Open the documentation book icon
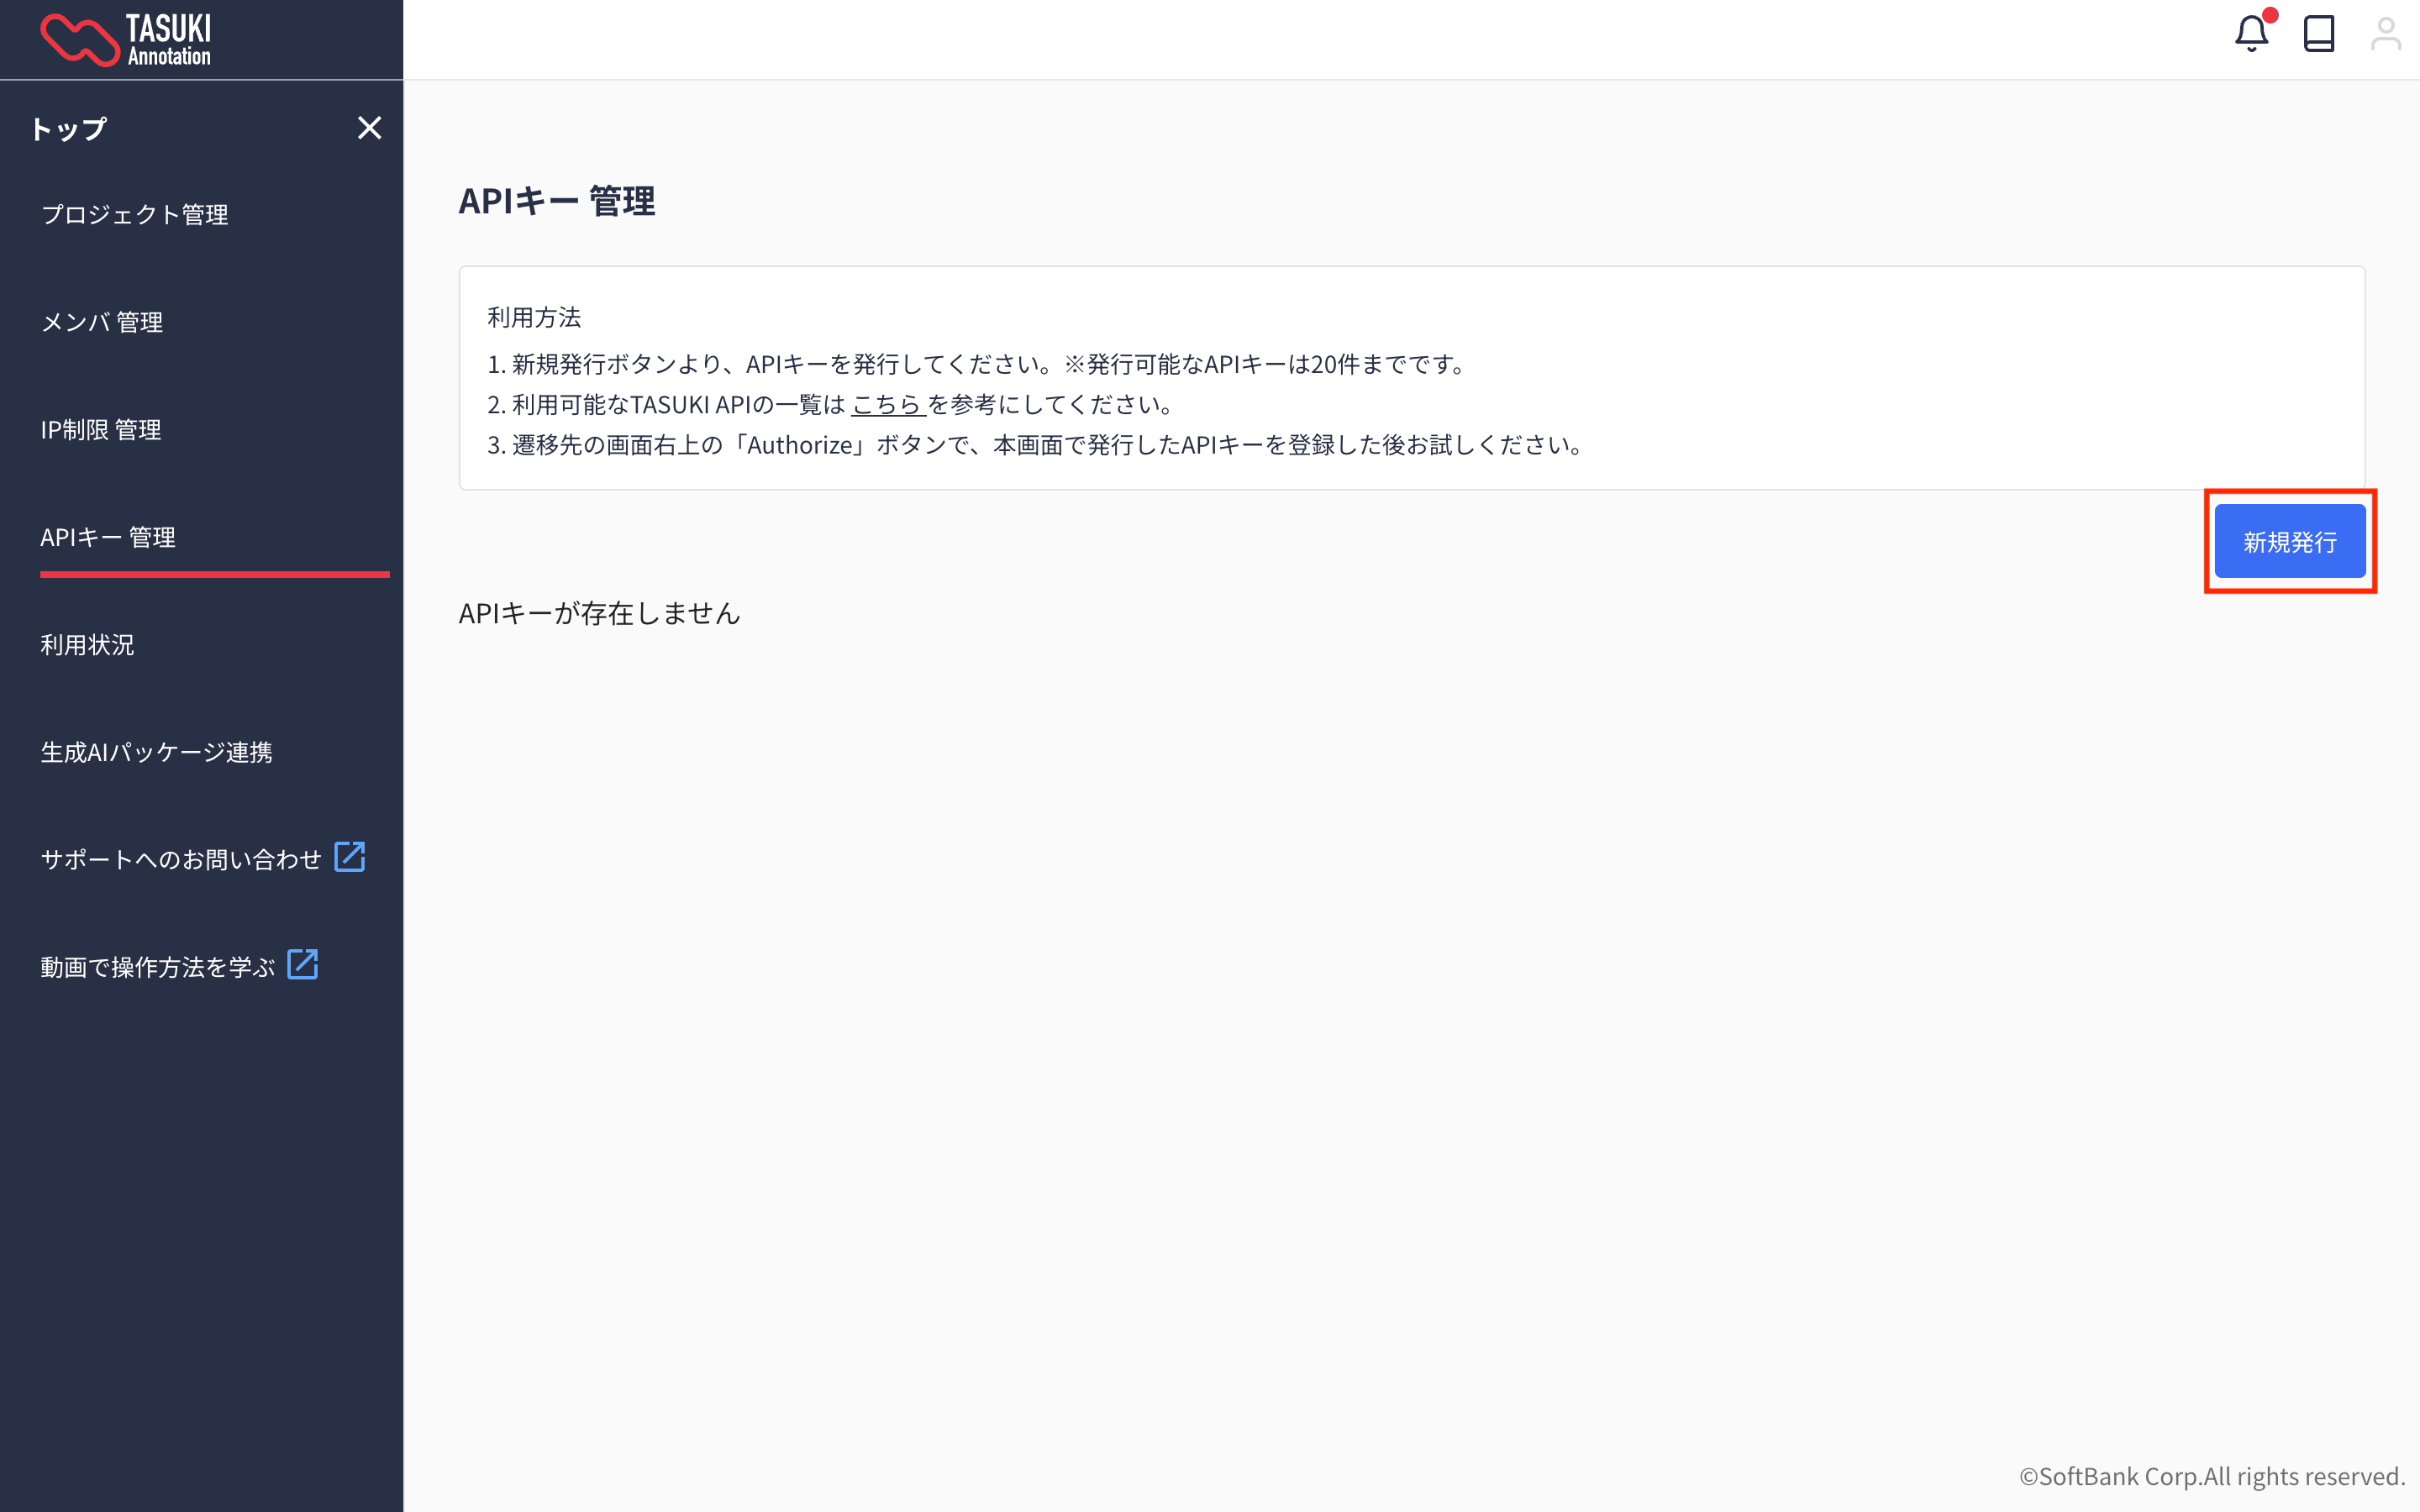This screenshot has width=2420, height=1512. 2319,33
